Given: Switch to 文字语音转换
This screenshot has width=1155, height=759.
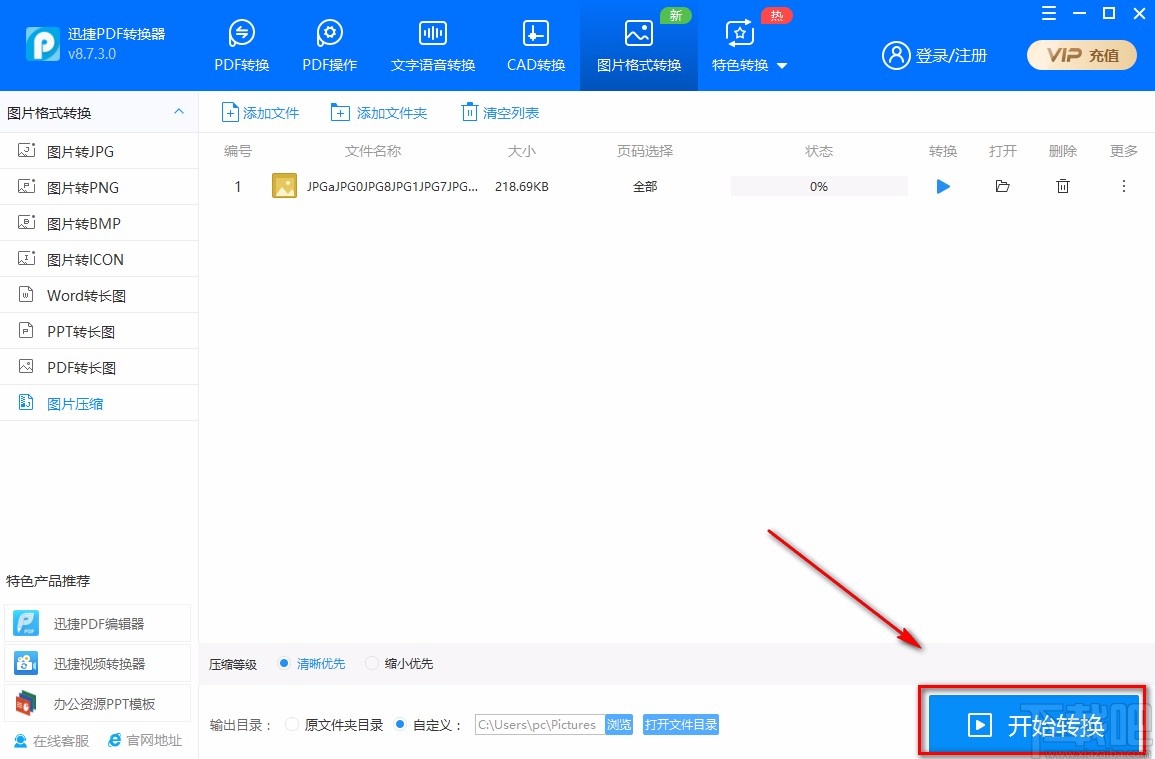Looking at the screenshot, I should point(432,44).
